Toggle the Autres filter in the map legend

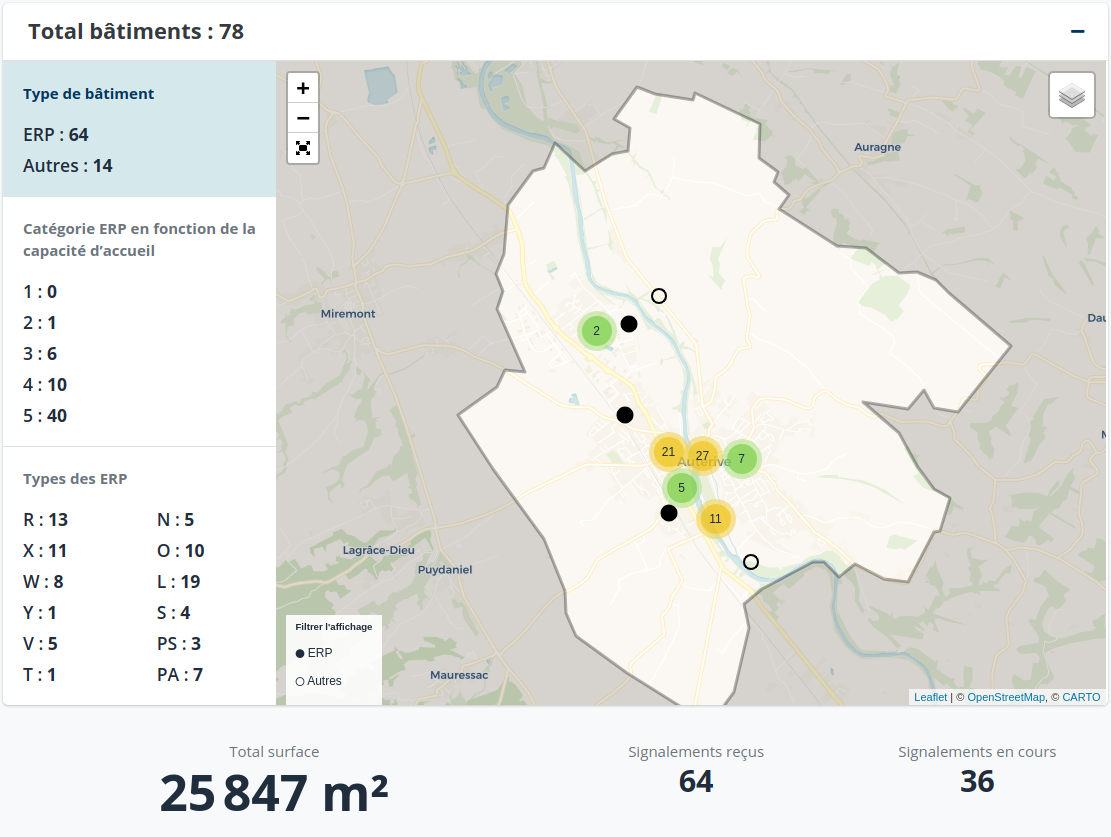tap(318, 681)
